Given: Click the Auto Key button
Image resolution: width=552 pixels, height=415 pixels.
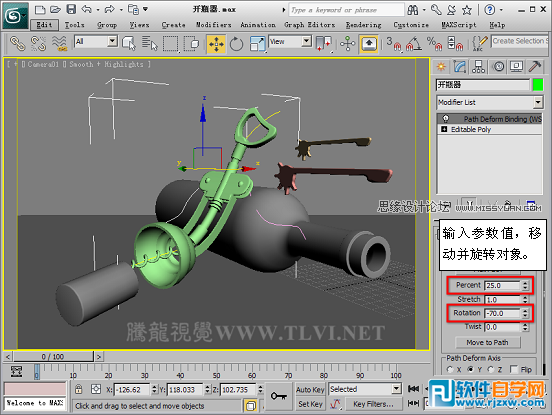Looking at the screenshot, I should tap(310, 390).
